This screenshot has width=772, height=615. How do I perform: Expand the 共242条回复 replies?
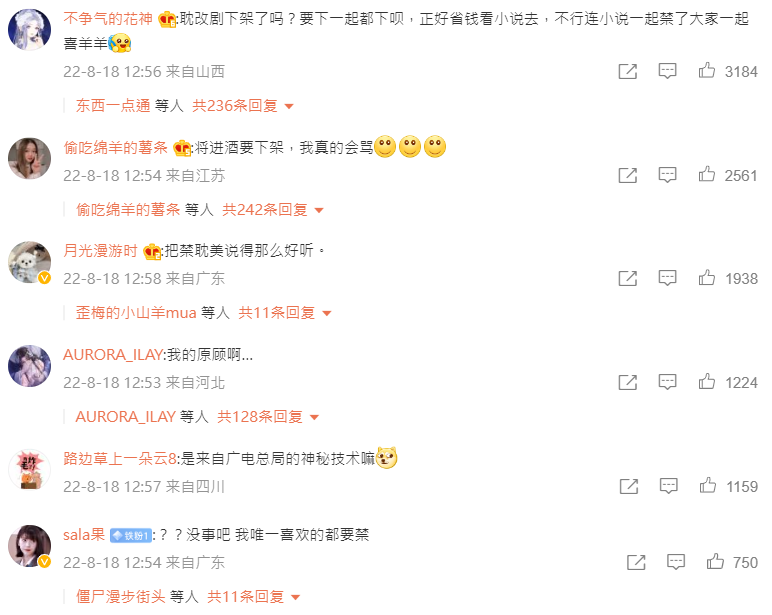(x=273, y=210)
